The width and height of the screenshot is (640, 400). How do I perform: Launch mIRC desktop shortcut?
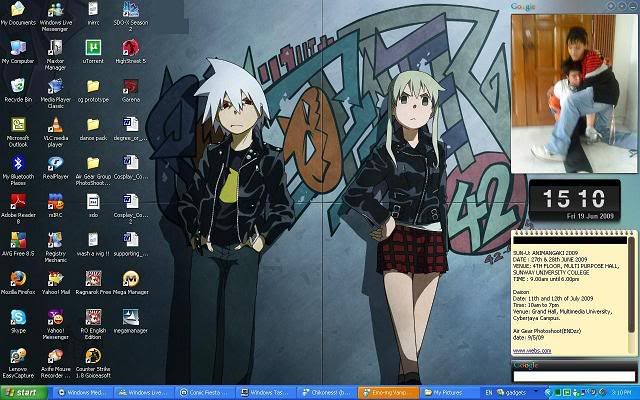[56, 206]
